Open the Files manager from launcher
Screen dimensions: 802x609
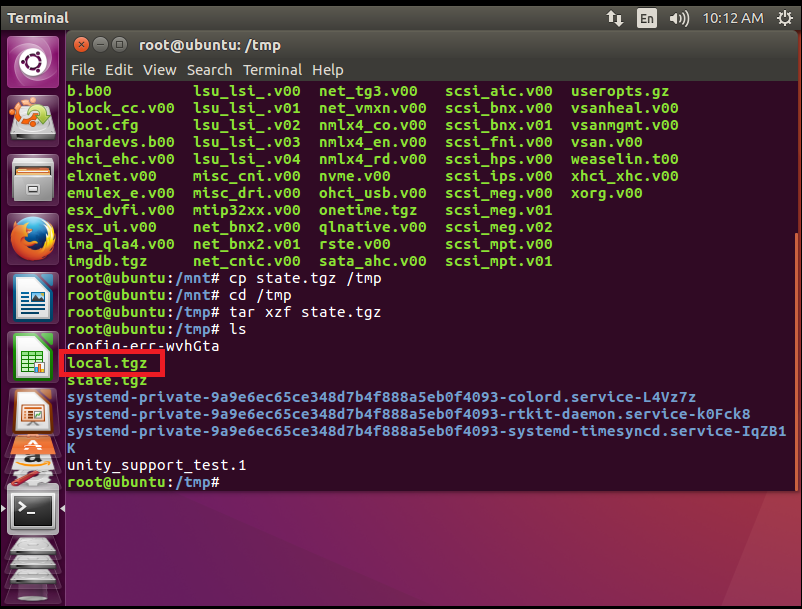click(x=33, y=180)
